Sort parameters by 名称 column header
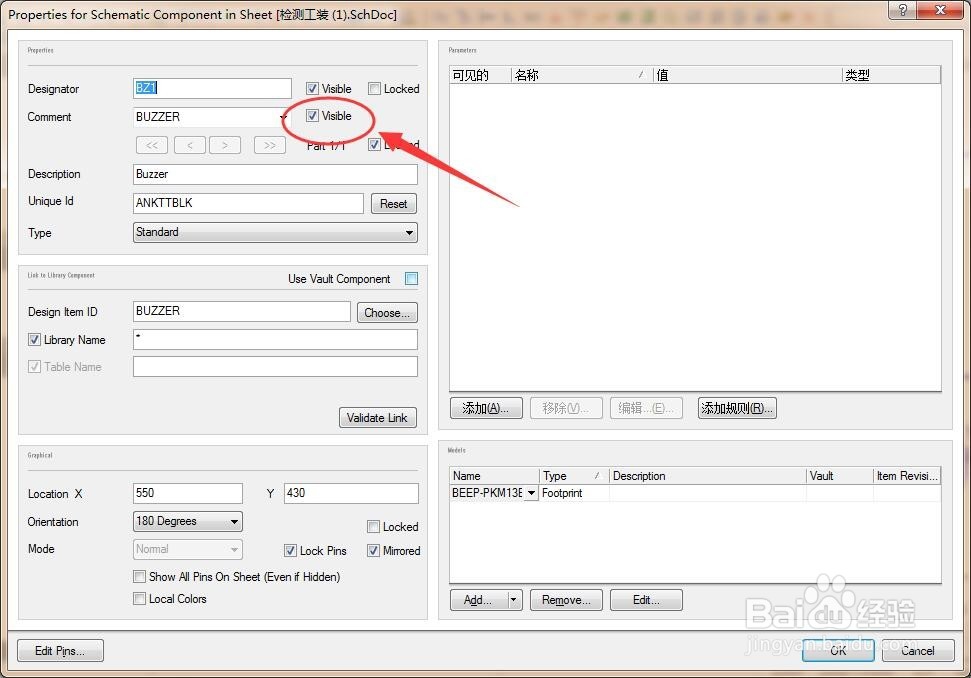 [582, 75]
